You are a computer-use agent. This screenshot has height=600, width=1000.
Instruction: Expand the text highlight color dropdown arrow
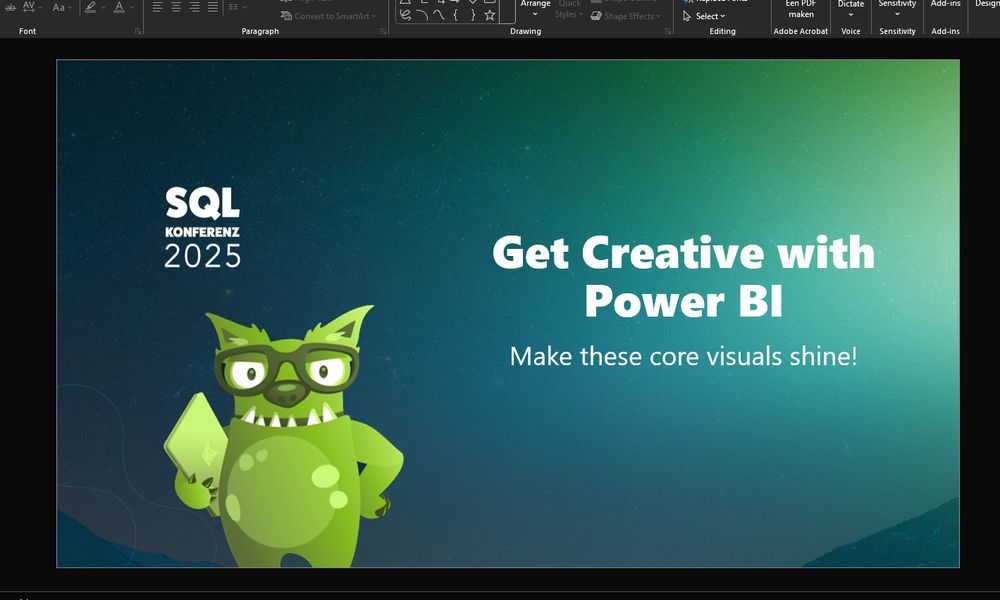point(103,8)
